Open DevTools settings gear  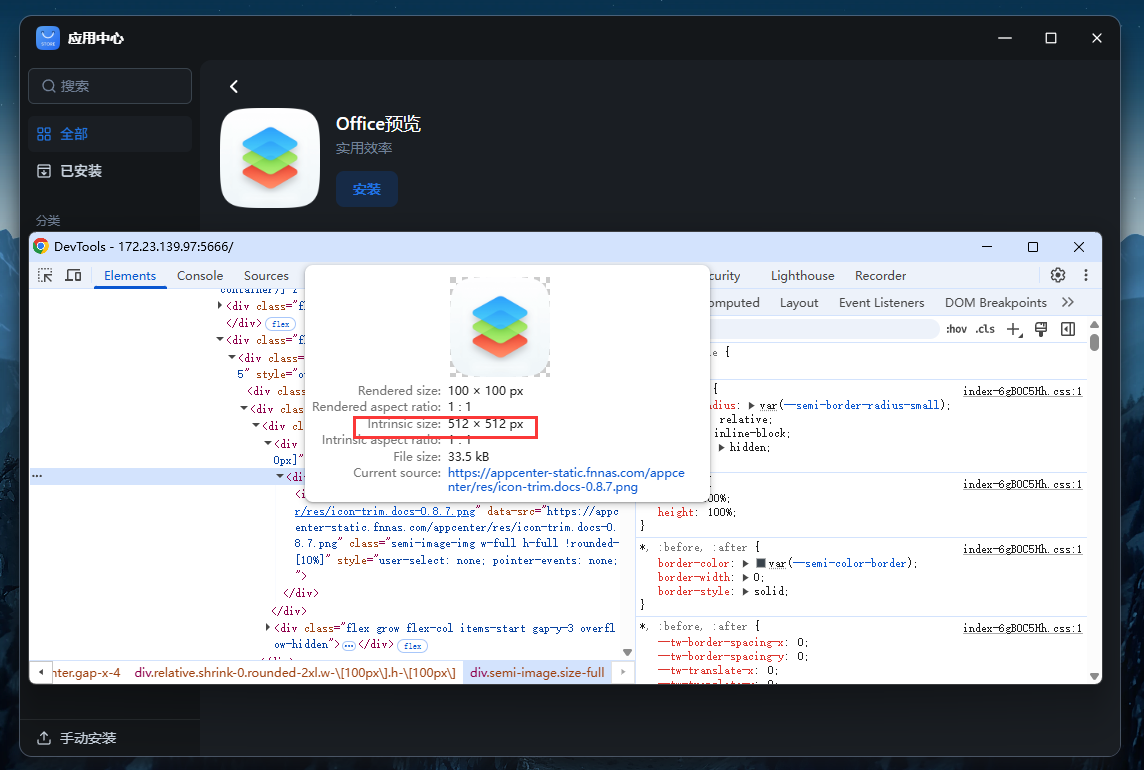pyautogui.click(x=1058, y=275)
